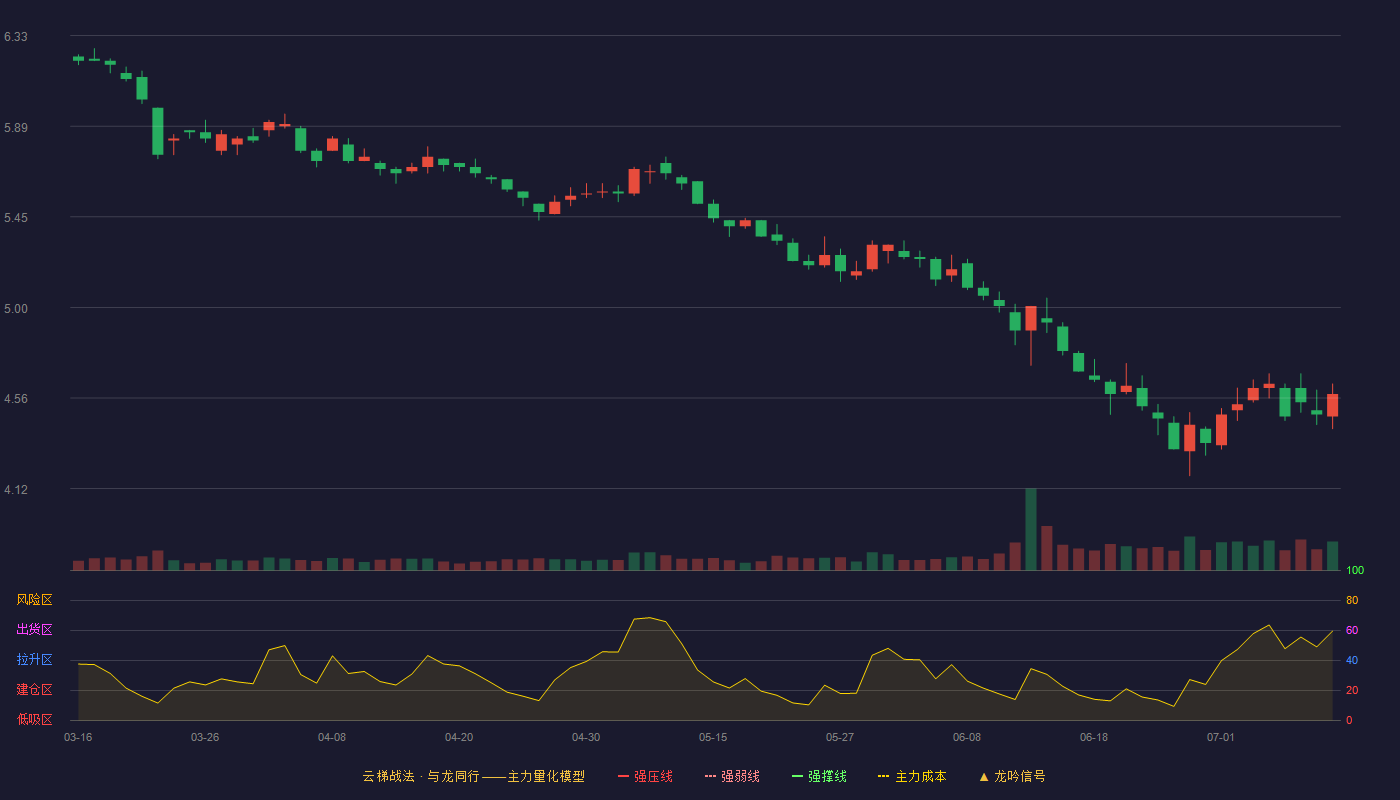Click the 拉升区 zone label
This screenshot has width=1400, height=800.
[34, 660]
